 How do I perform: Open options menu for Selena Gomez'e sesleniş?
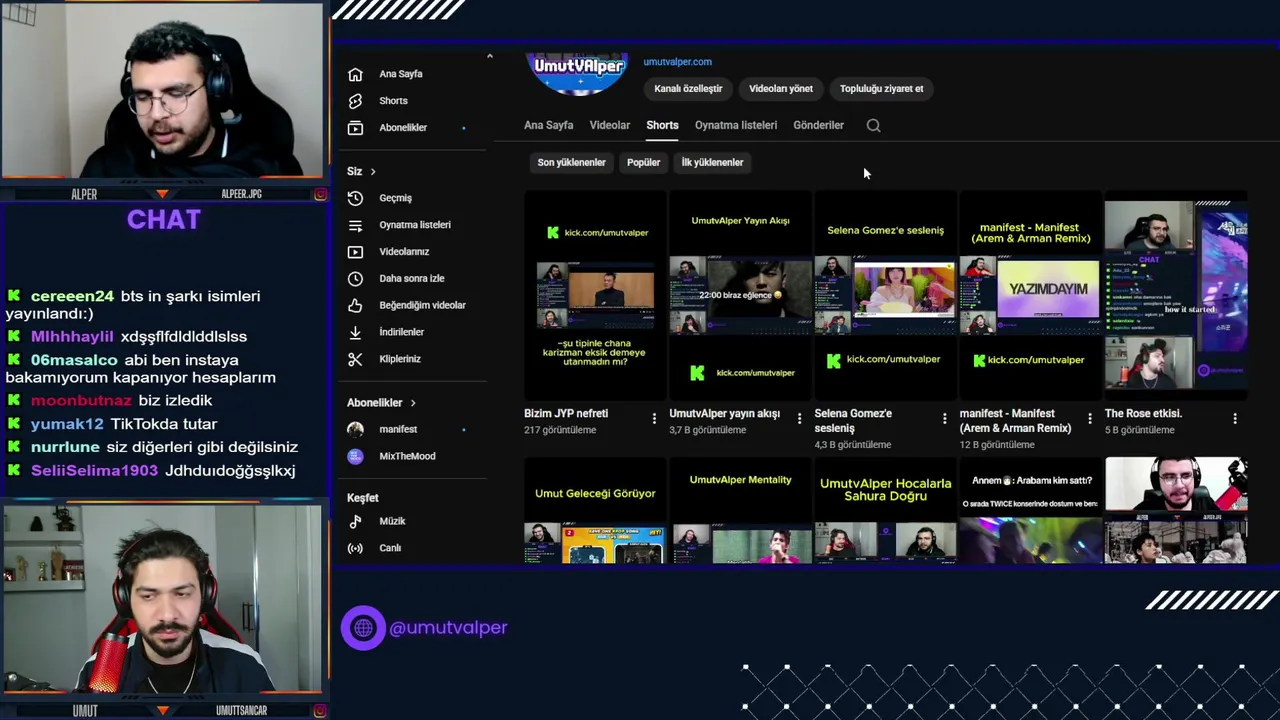tap(944, 418)
